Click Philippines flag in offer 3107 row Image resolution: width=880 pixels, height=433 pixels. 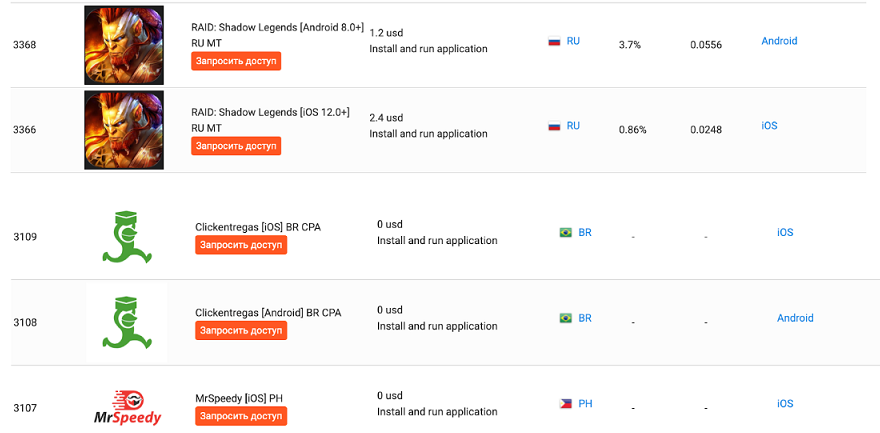point(566,404)
